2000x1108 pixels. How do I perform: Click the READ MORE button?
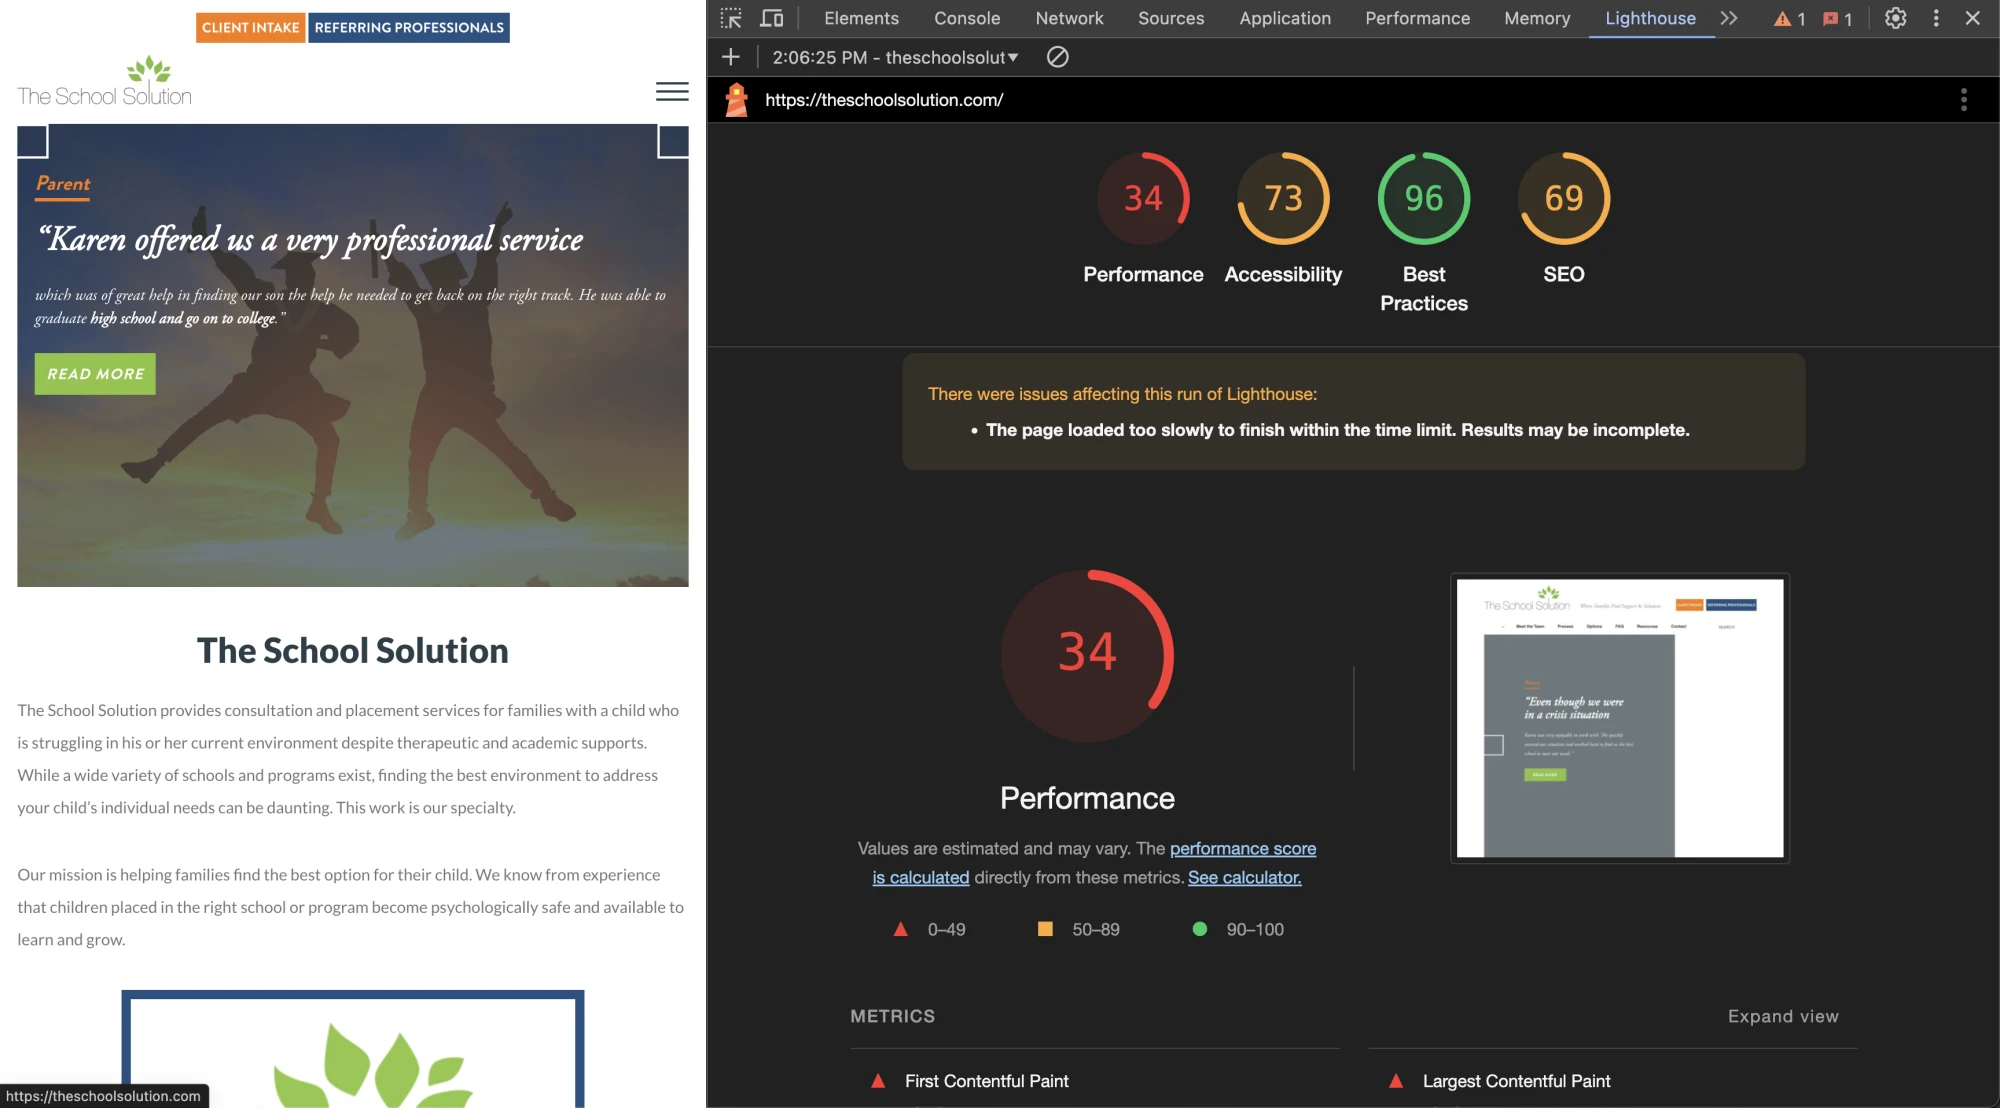pyautogui.click(x=95, y=374)
